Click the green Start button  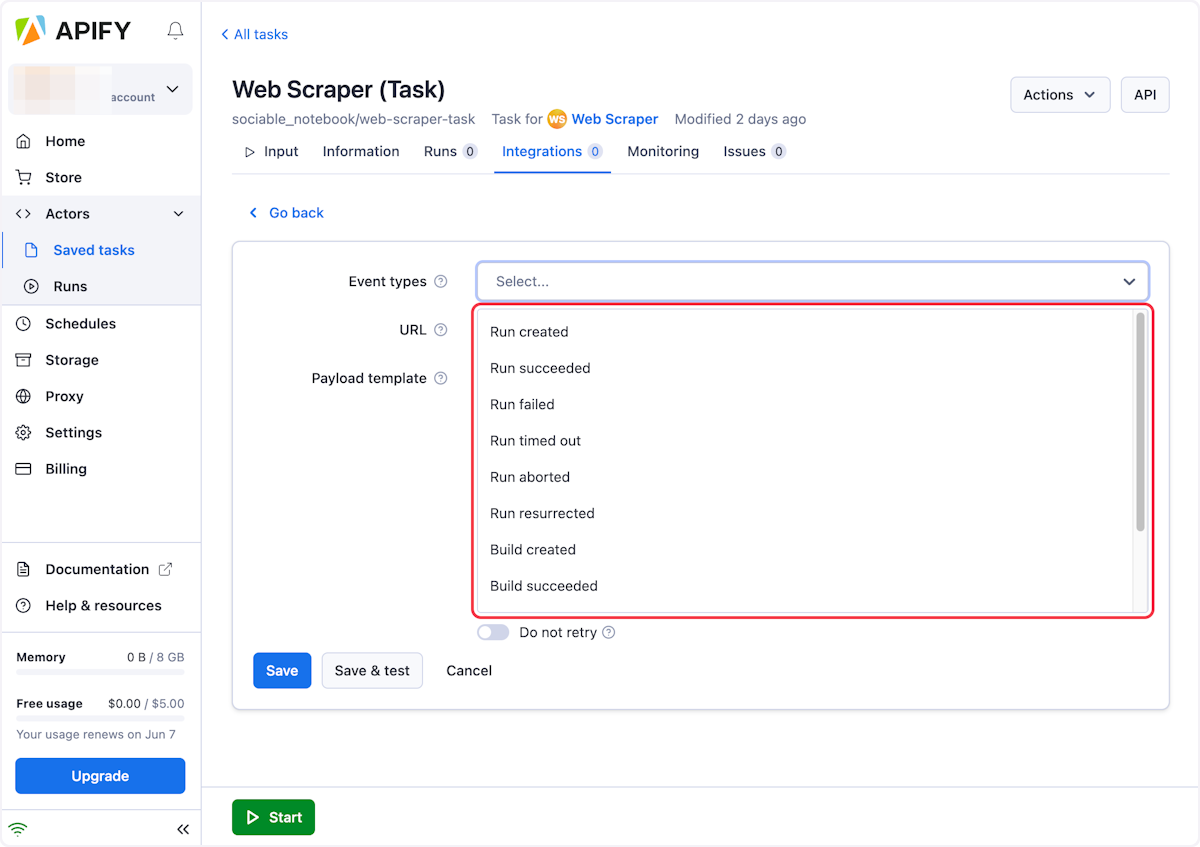coord(273,817)
